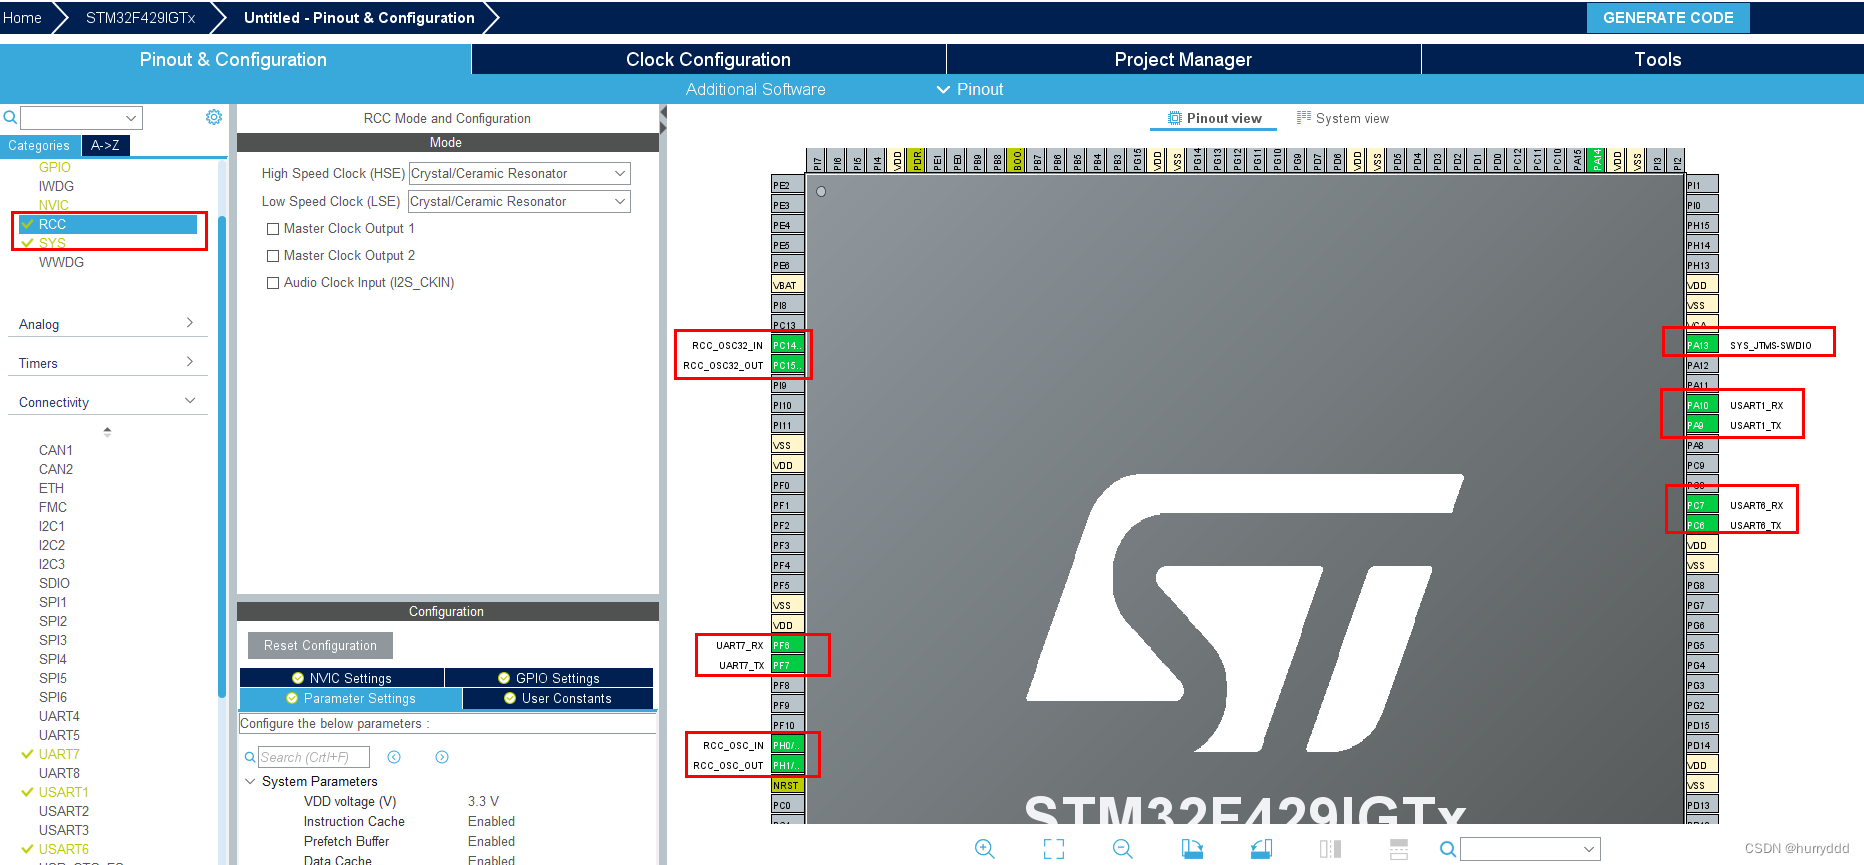Select the PF7 UART7_TX pin
Viewport: 1864px width, 865px height.
[x=787, y=665]
